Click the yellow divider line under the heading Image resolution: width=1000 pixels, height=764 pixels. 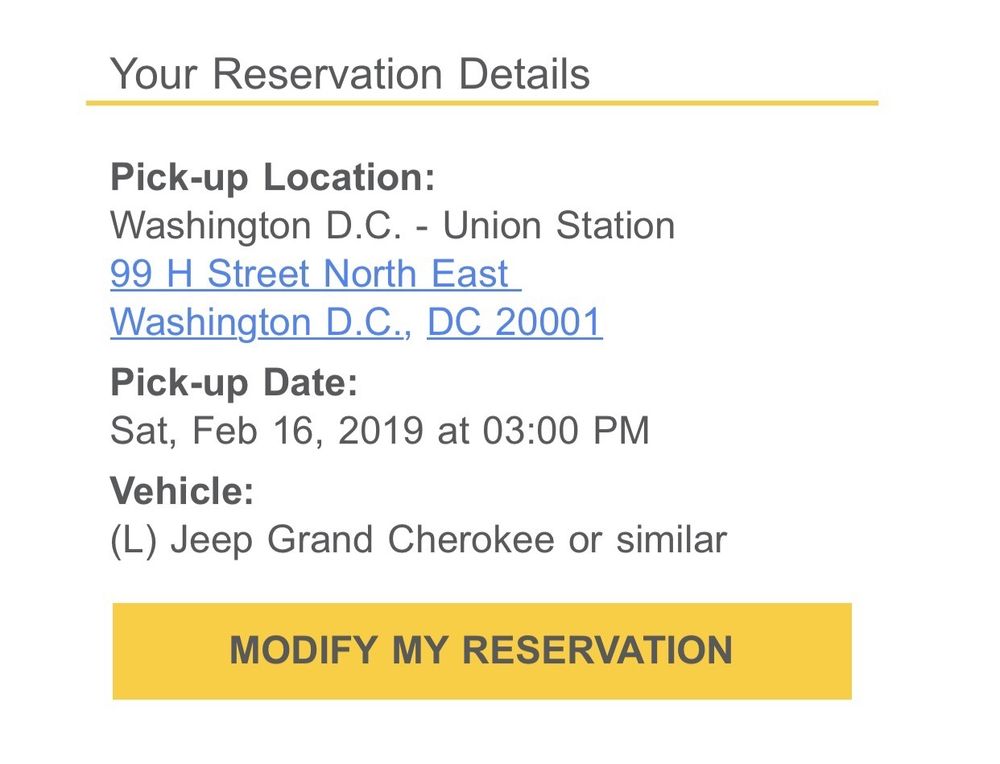click(x=481, y=103)
